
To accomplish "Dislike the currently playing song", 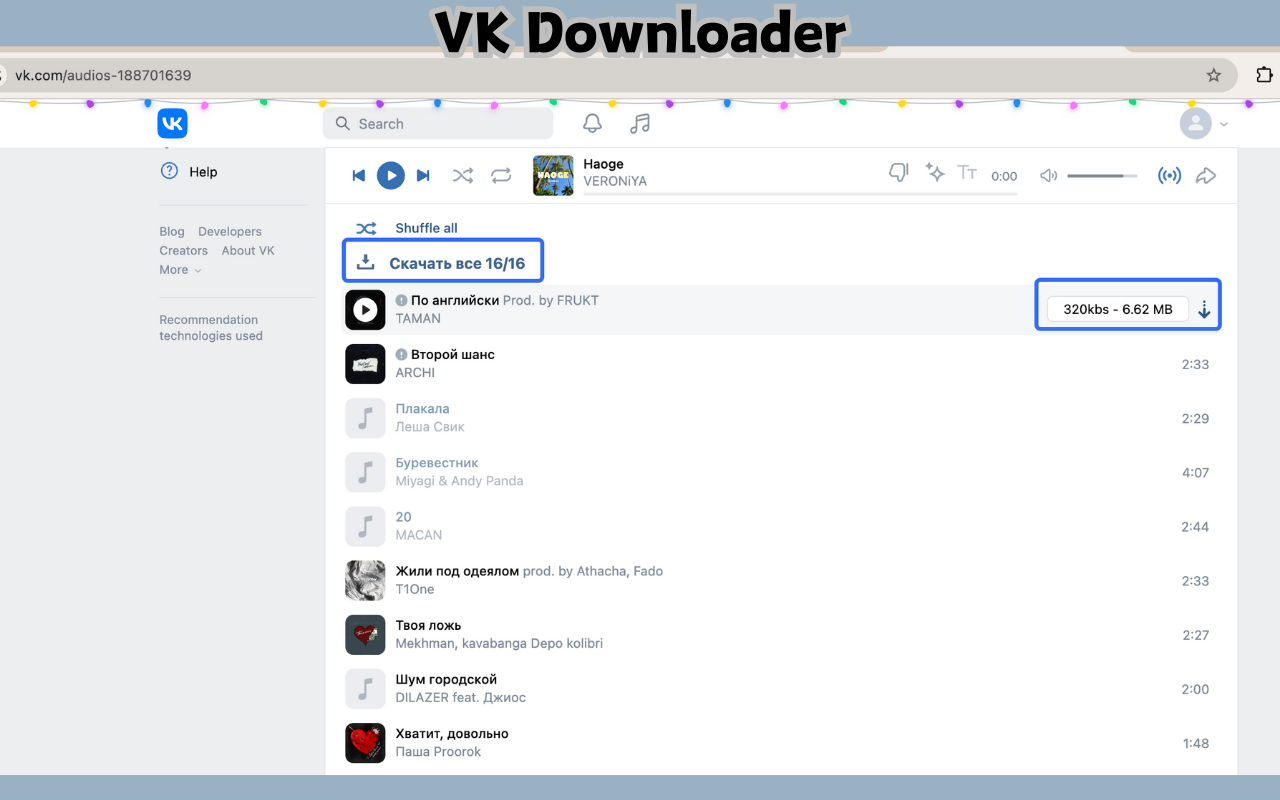I will pos(897,172).
